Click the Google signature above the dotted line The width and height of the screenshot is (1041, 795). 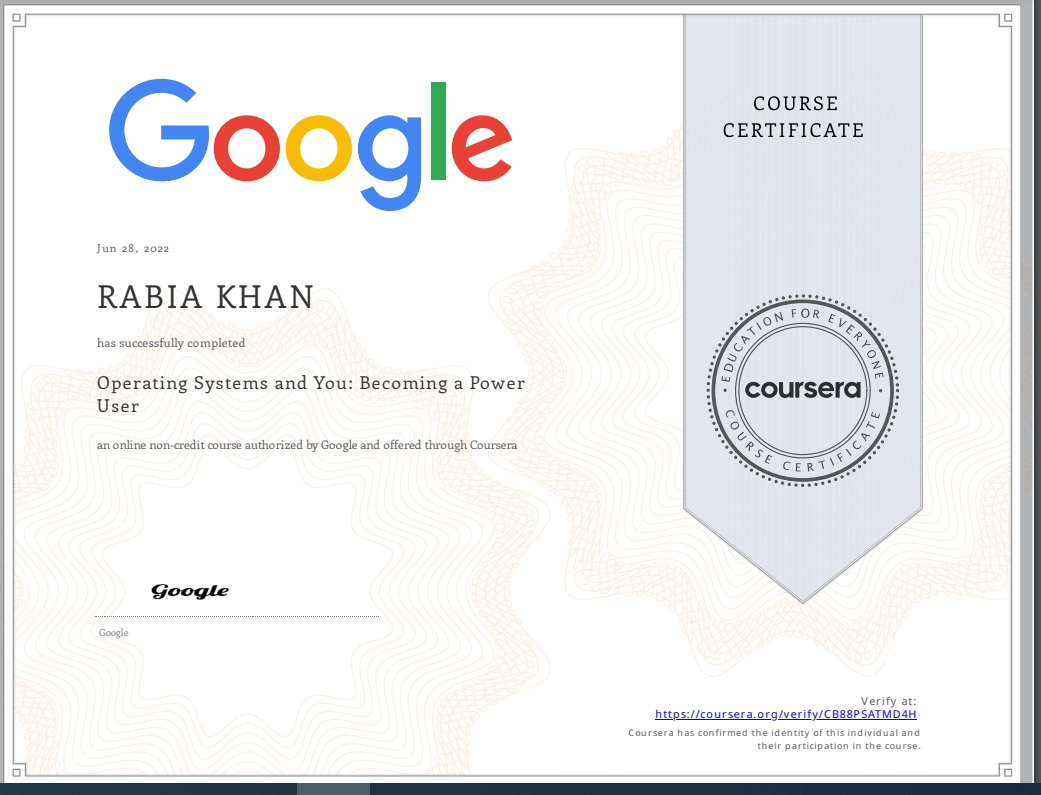pyautogui.click(x=190, y=590)
